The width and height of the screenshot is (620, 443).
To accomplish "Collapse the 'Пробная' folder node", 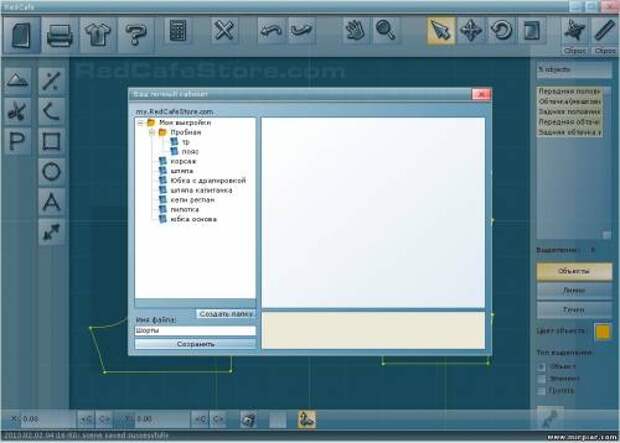I will click(x=152, y=133).
